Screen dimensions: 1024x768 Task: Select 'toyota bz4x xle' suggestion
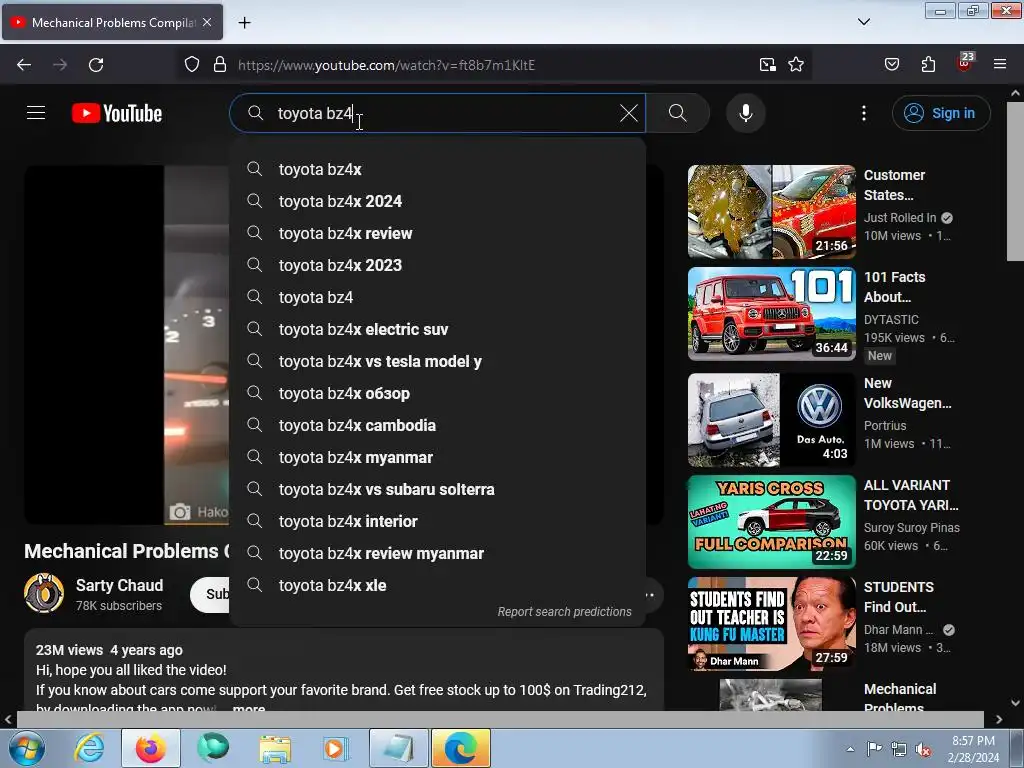point(438,585)
